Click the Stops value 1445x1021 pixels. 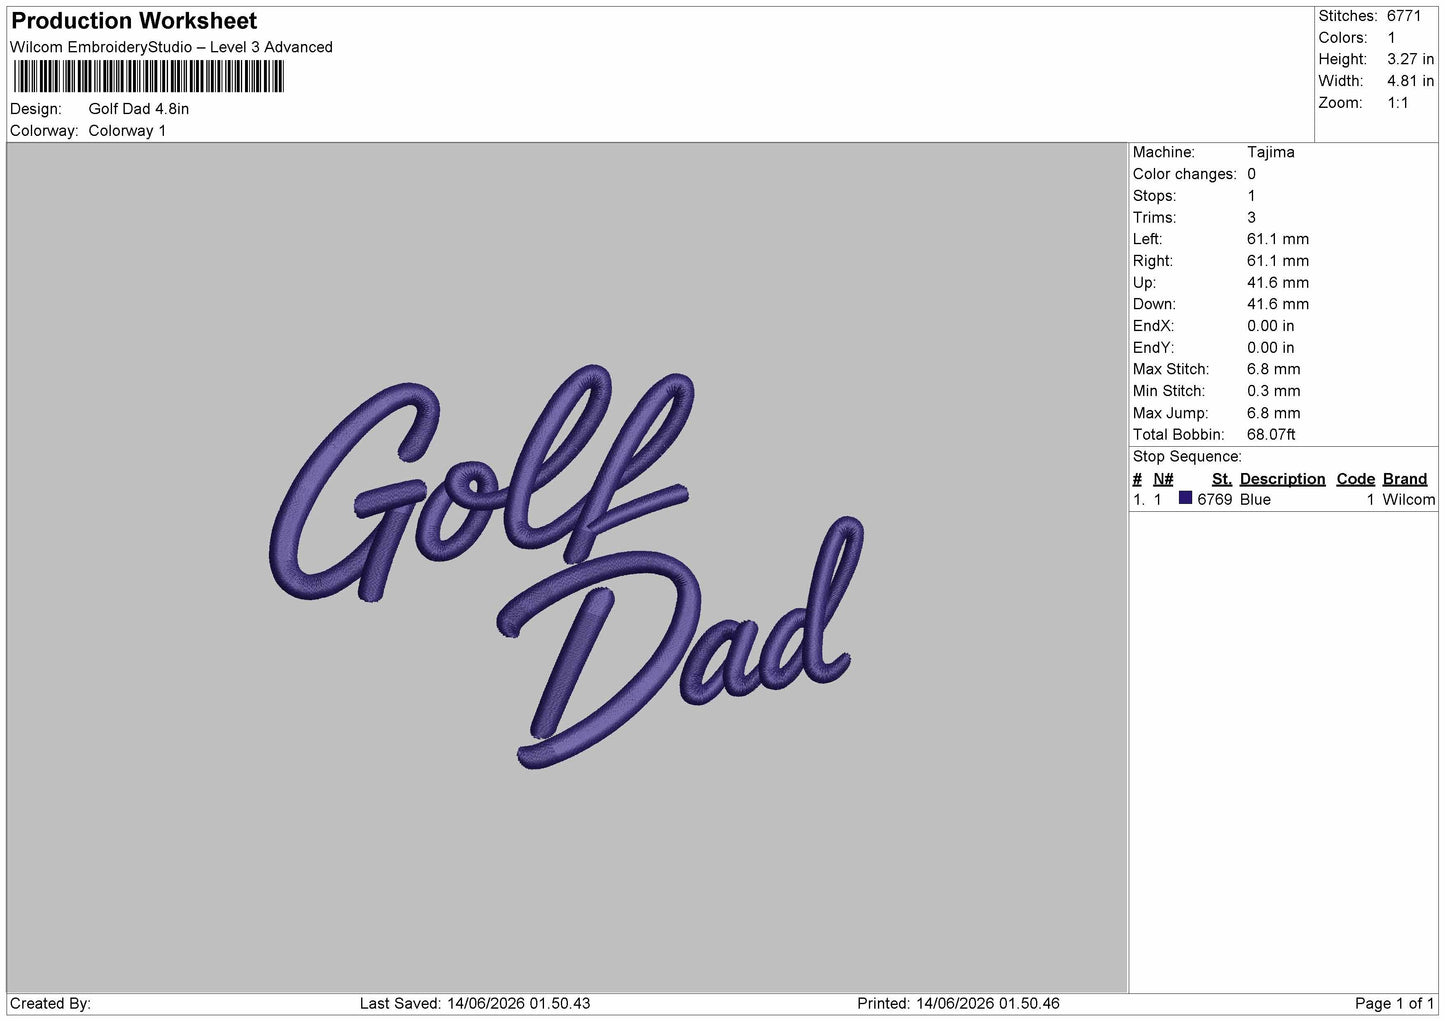(x=1251, y=196)
